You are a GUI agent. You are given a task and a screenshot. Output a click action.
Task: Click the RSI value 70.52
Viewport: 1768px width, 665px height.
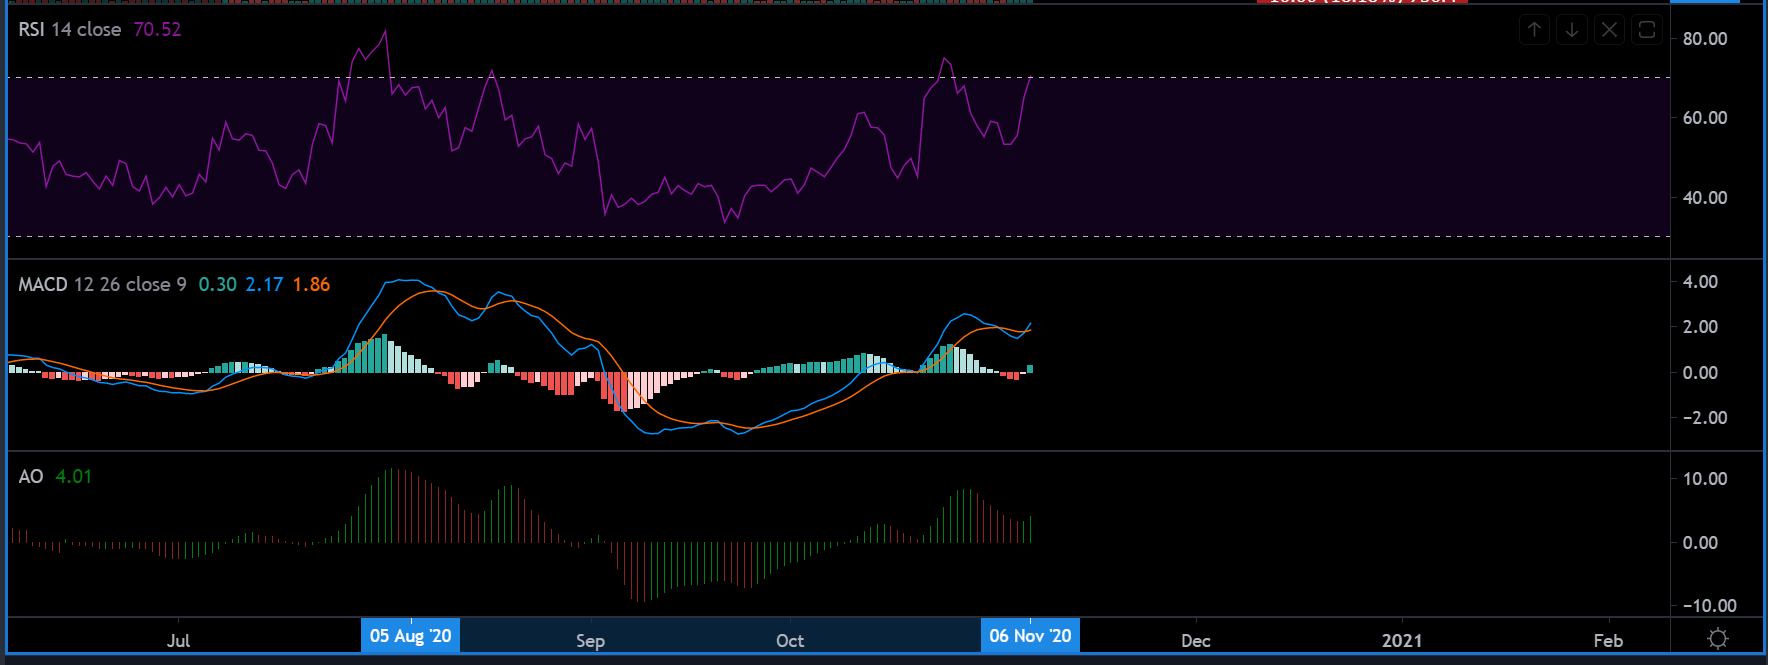click(157, 30)
